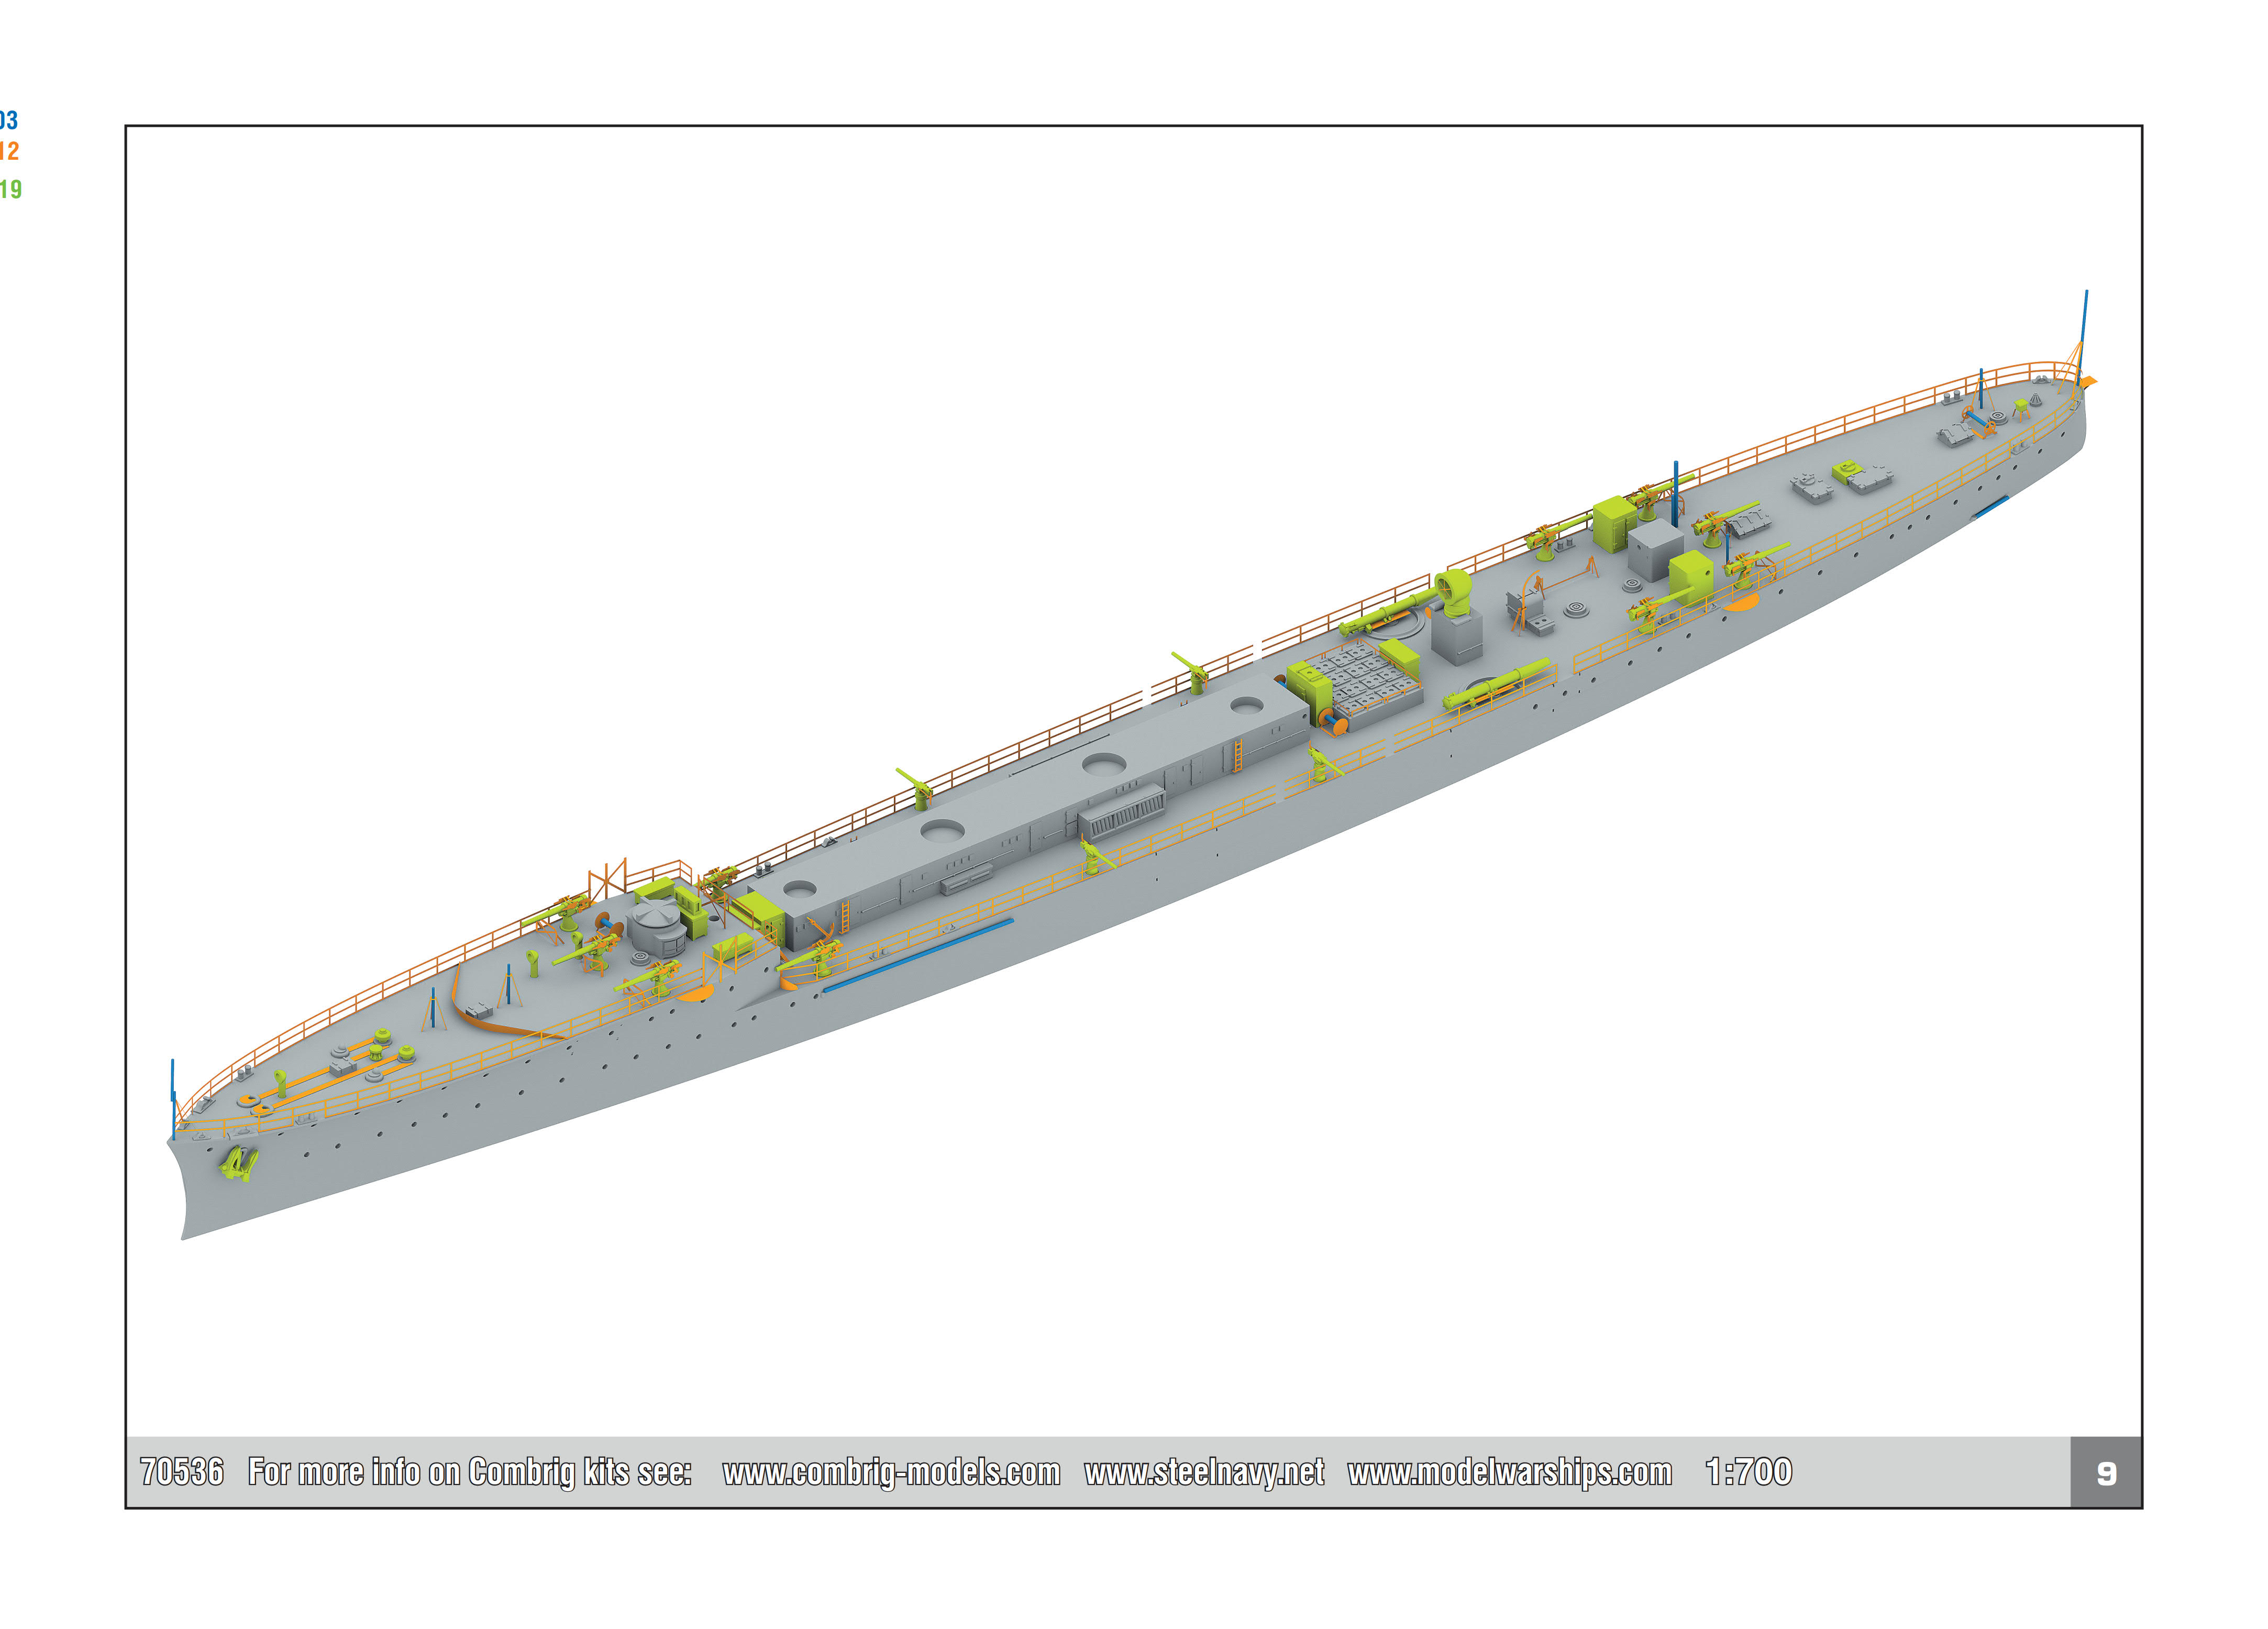Screen dimensions: 2268x1629
Task: Click the aftmost round funnel opening
Action: pos(1246,705)
